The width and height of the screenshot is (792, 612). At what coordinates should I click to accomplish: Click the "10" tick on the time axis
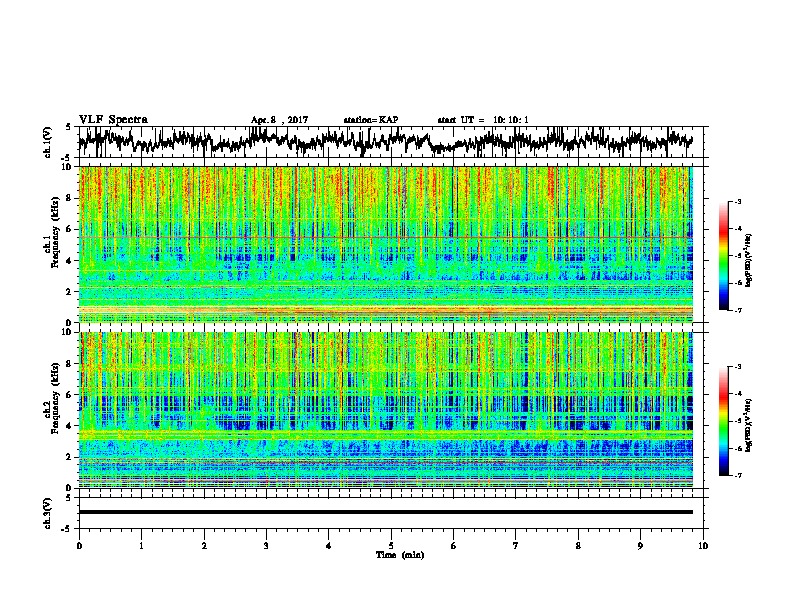pos(703,546)
